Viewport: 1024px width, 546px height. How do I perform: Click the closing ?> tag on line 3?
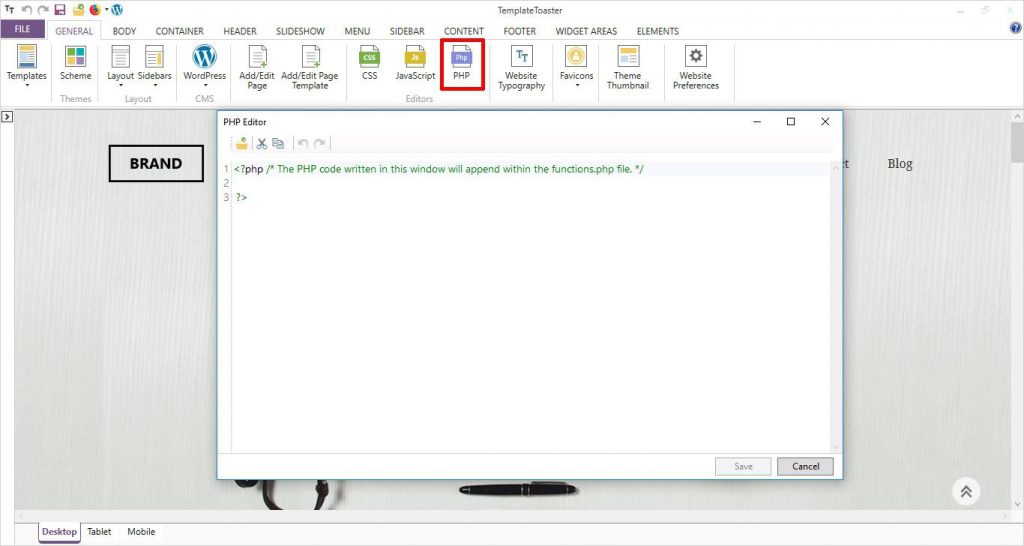pyautogui.click(x=242, y=197)
